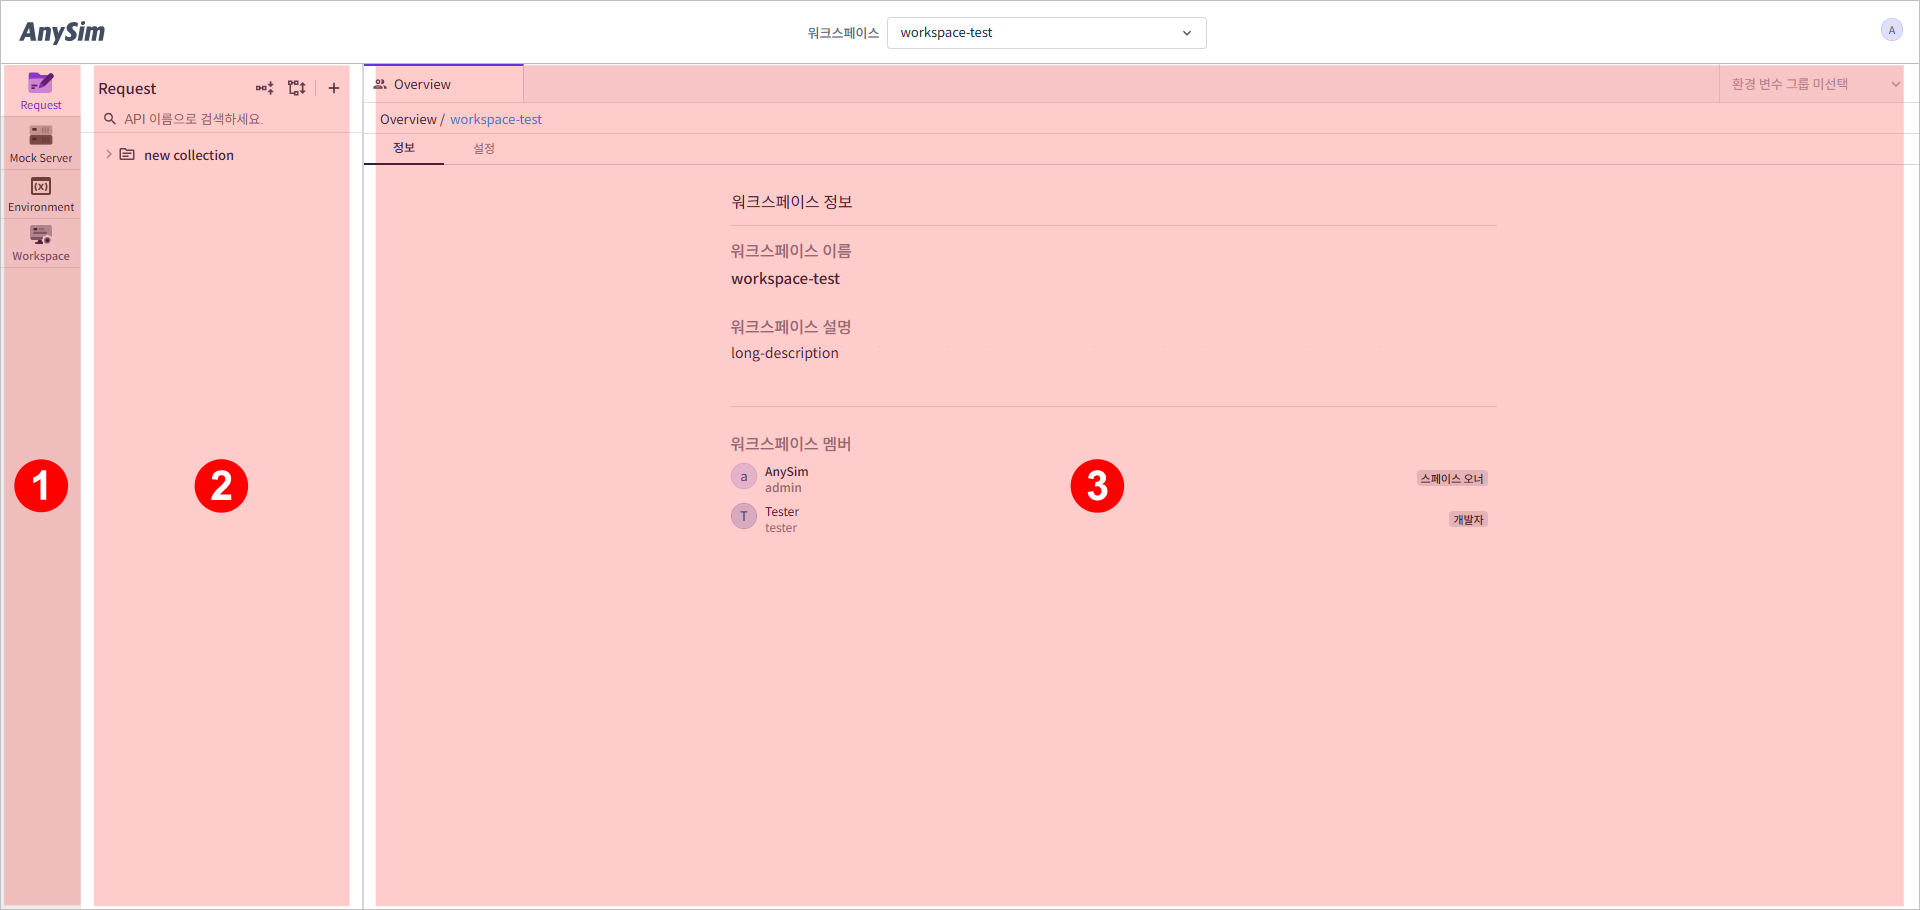Open the Request section in the sidebar
The image size is (1920, 910).
pyautogui.click(x=41, y=90)
